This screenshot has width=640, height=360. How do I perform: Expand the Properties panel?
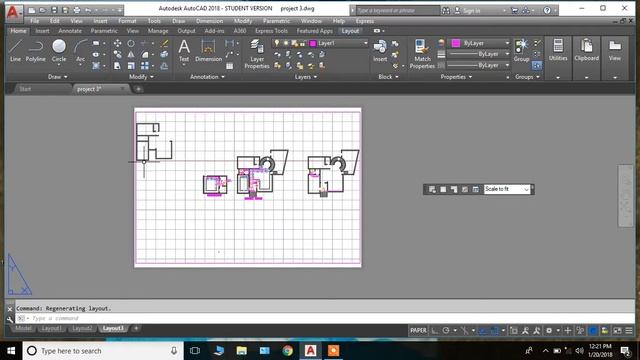coord(456,77)
